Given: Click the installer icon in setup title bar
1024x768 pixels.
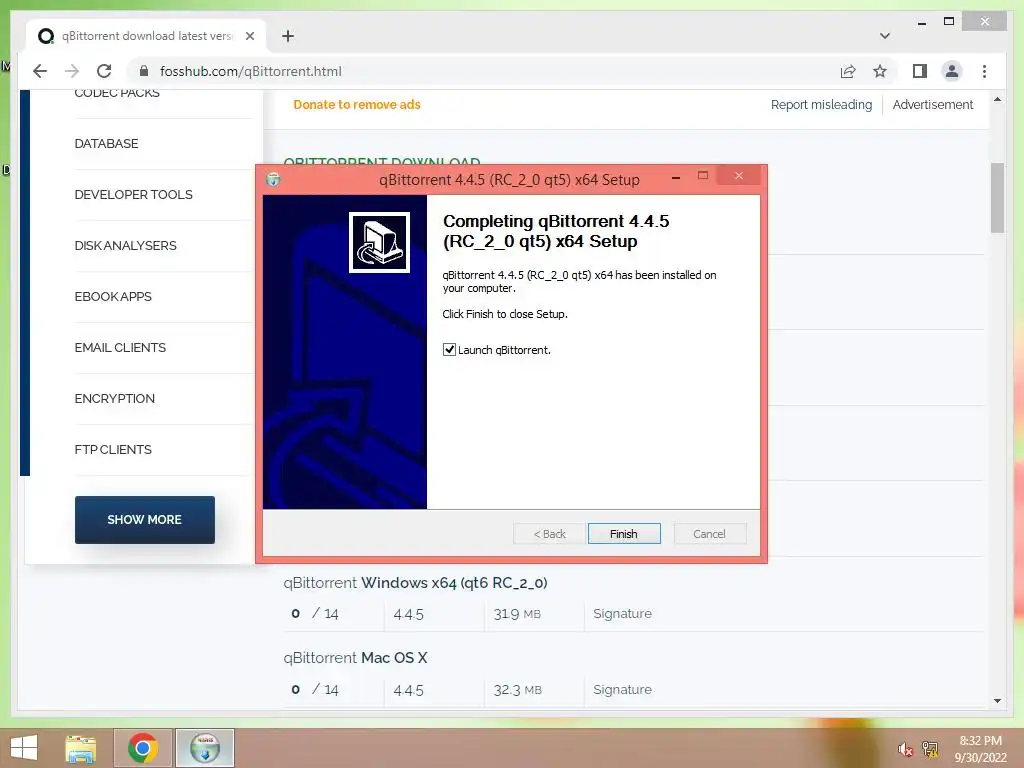Looking at the screenshot, I should click(x=274, y=179).
